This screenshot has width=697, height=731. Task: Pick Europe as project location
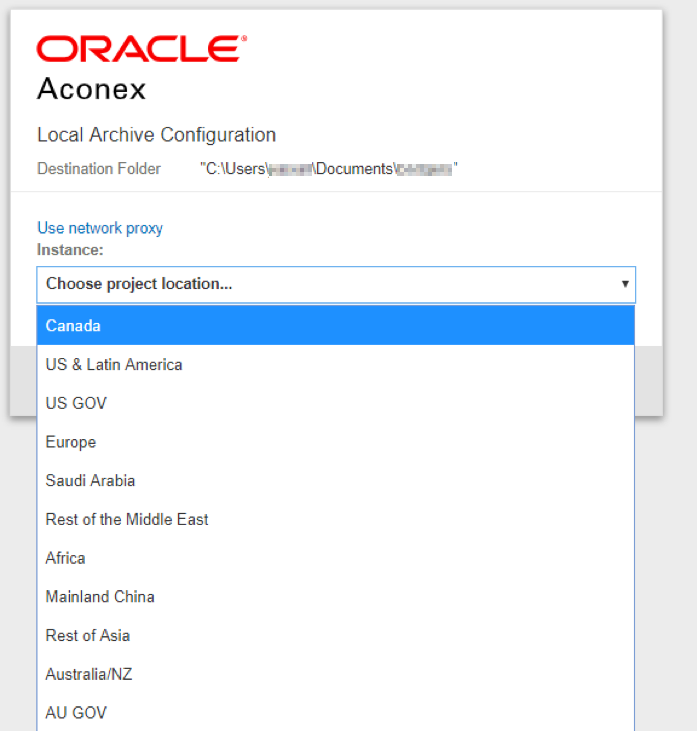pos(336,441)
